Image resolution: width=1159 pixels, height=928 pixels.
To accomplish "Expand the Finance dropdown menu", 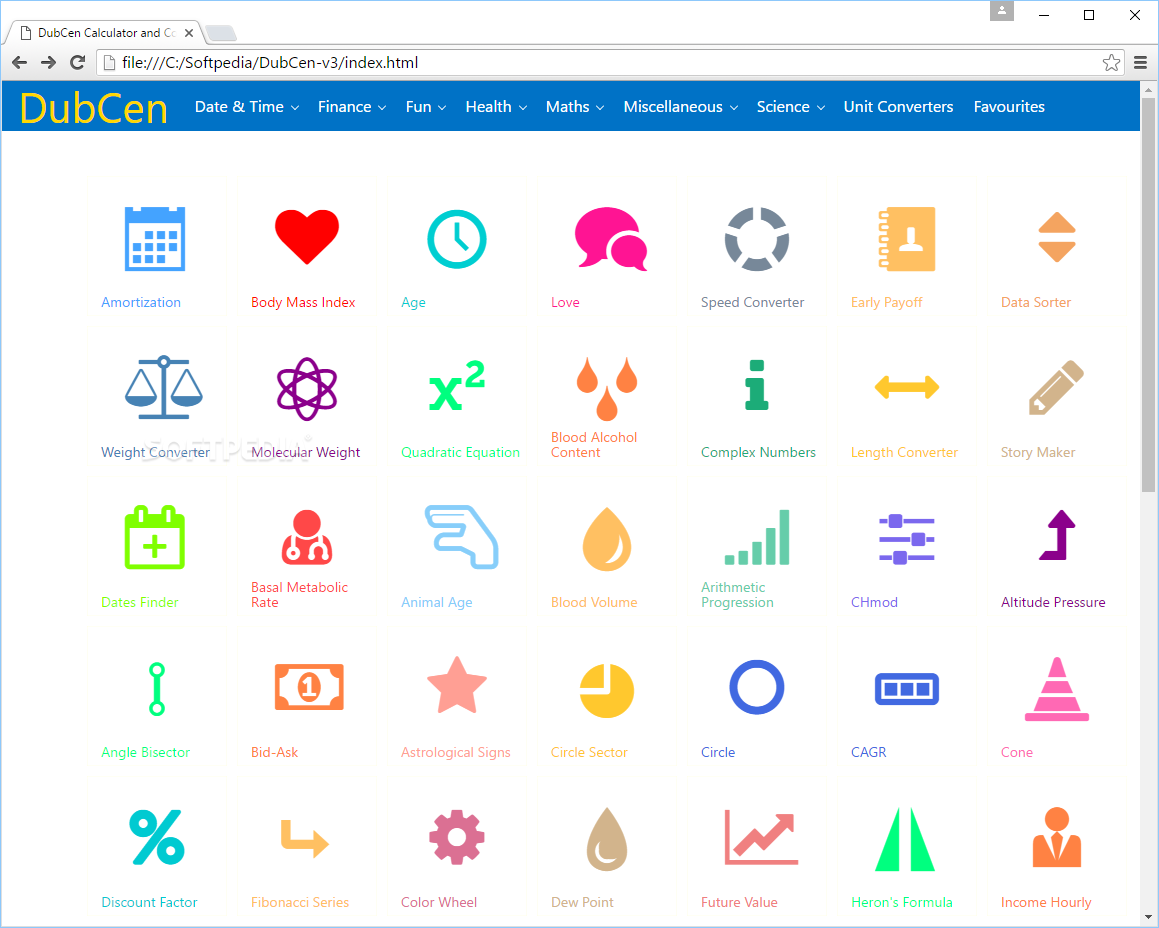I will 352,106.
